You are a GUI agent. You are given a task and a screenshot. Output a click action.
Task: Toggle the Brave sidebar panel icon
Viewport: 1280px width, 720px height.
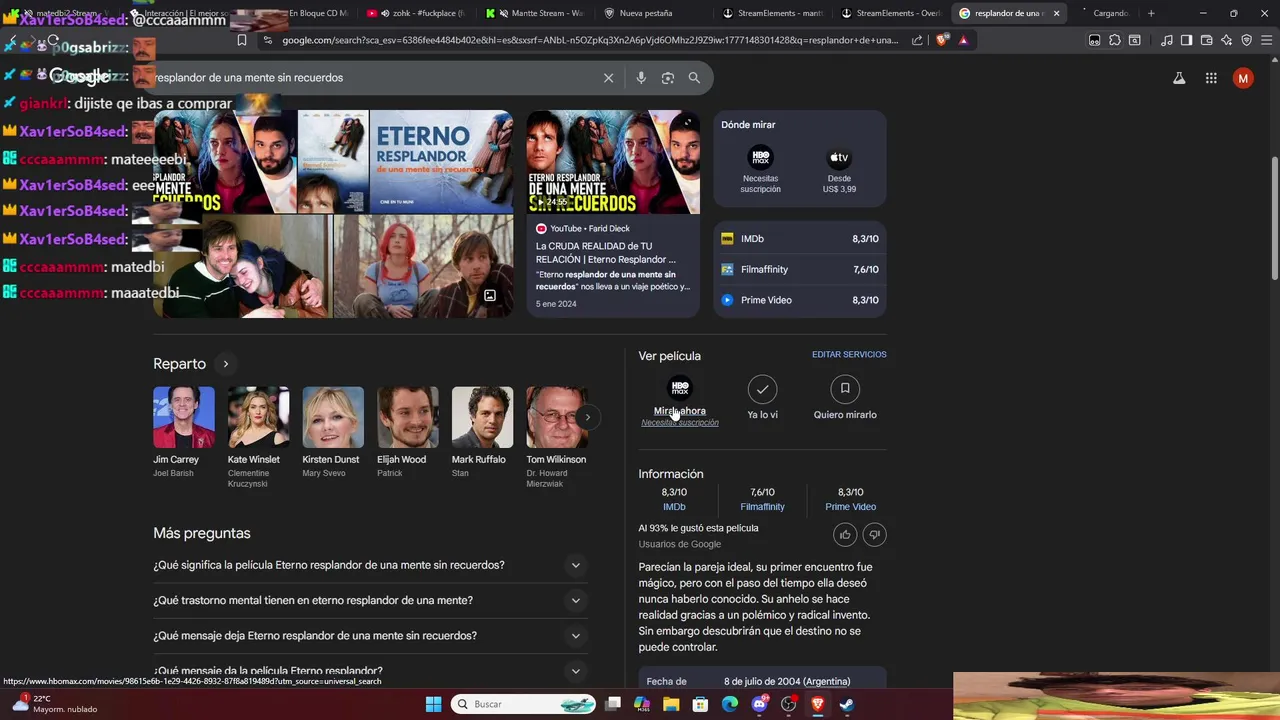1186,40
